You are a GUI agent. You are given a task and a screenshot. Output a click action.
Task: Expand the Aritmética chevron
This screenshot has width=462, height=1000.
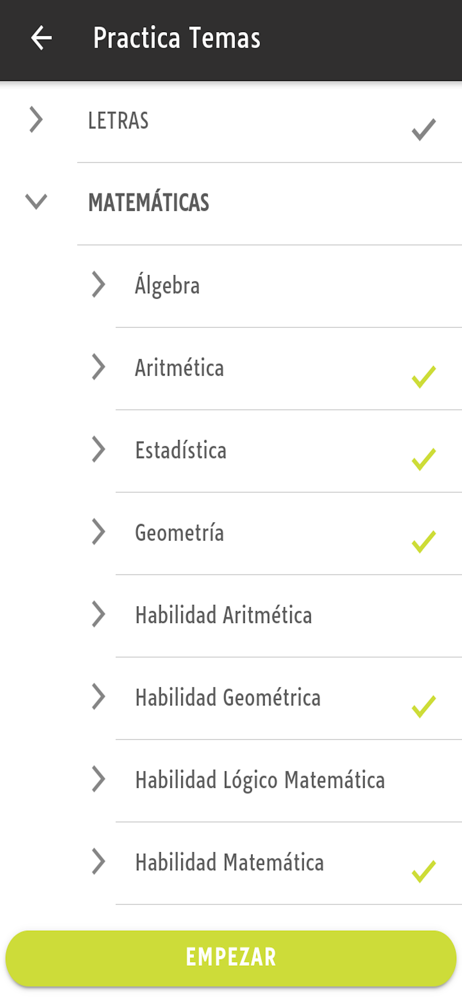(x=98, y=367)
